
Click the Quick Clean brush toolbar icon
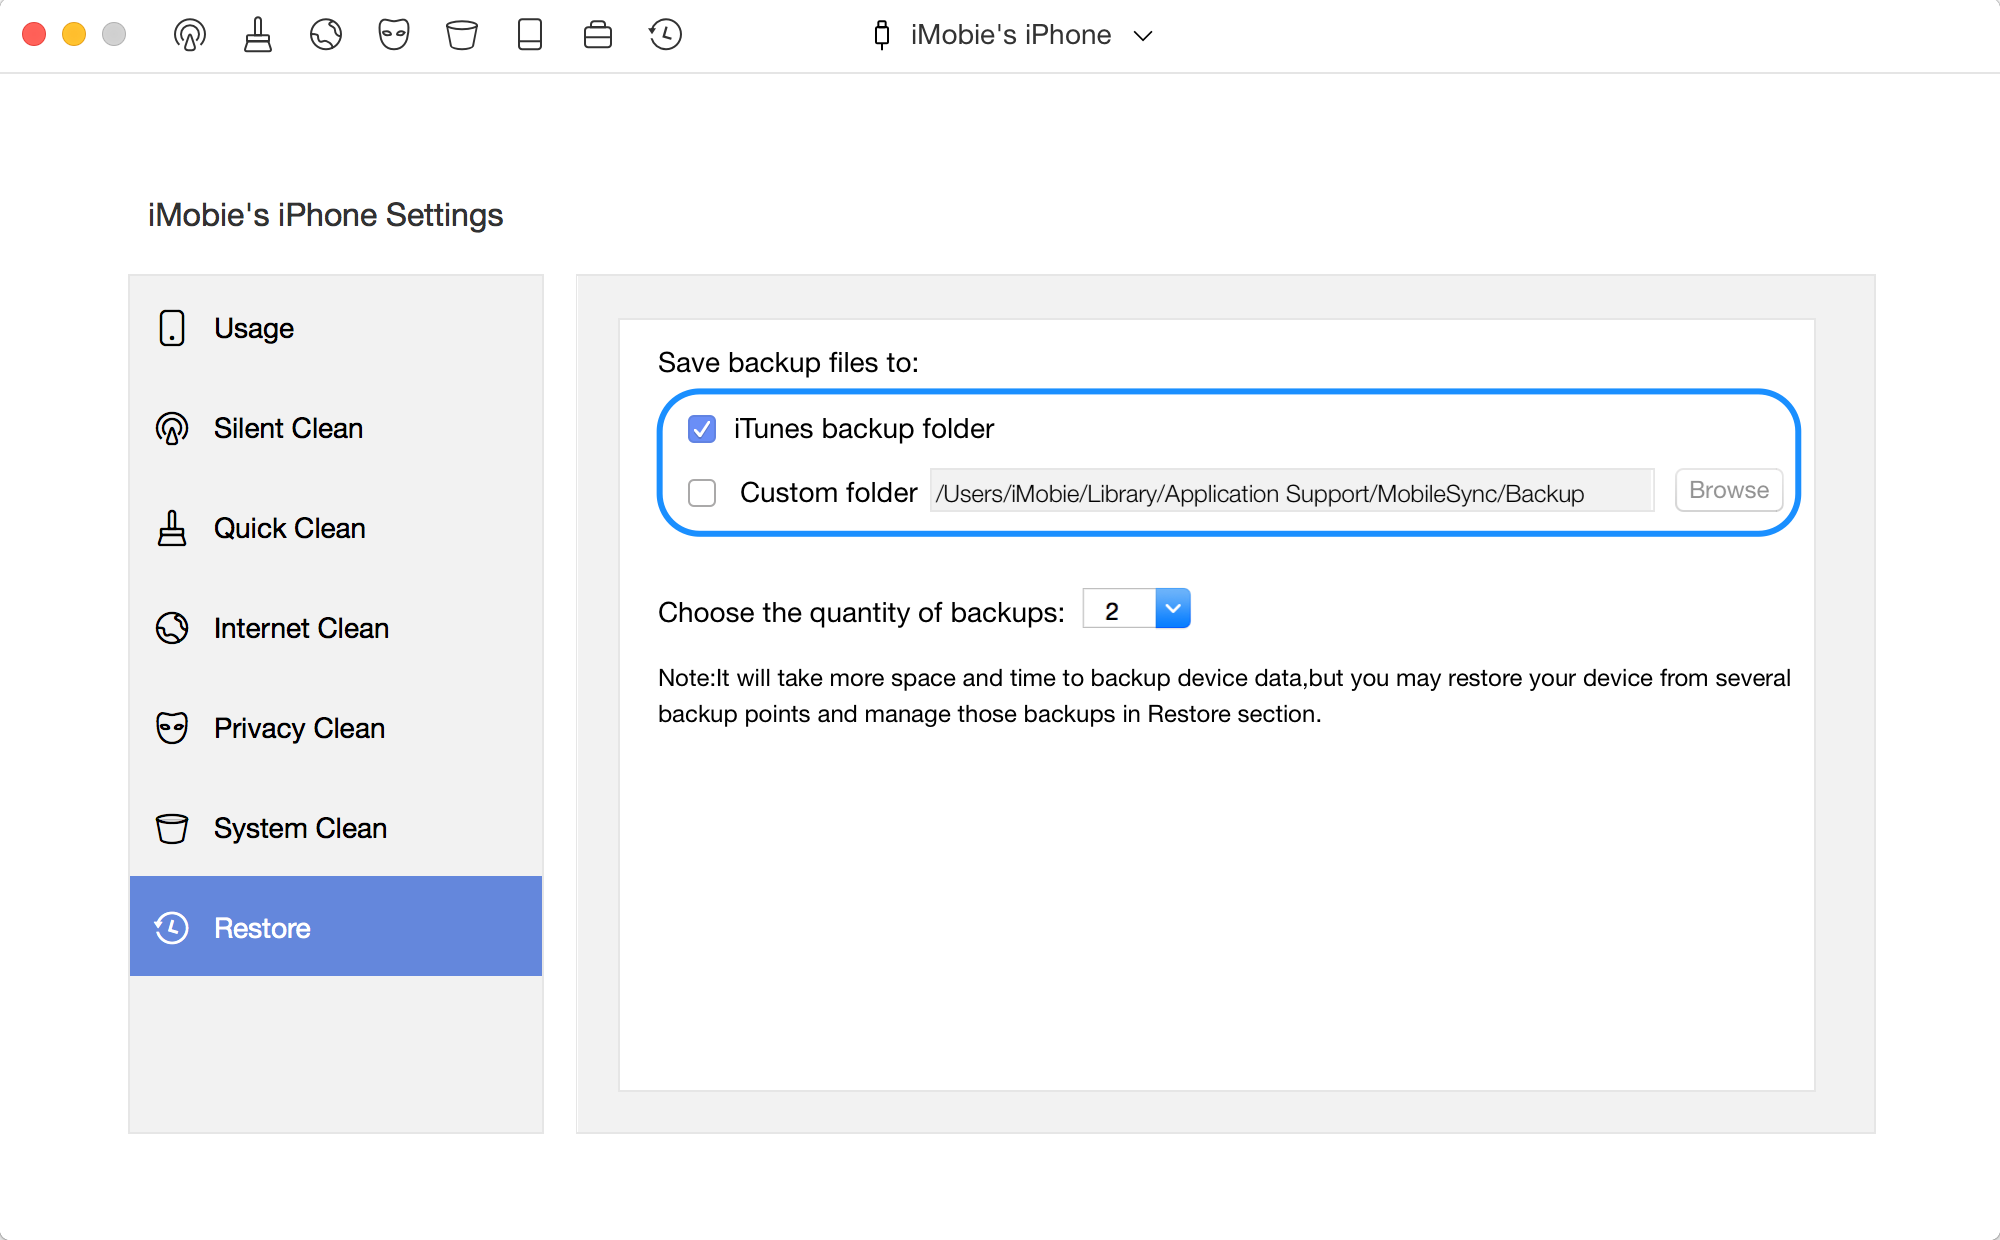(258, 35)
